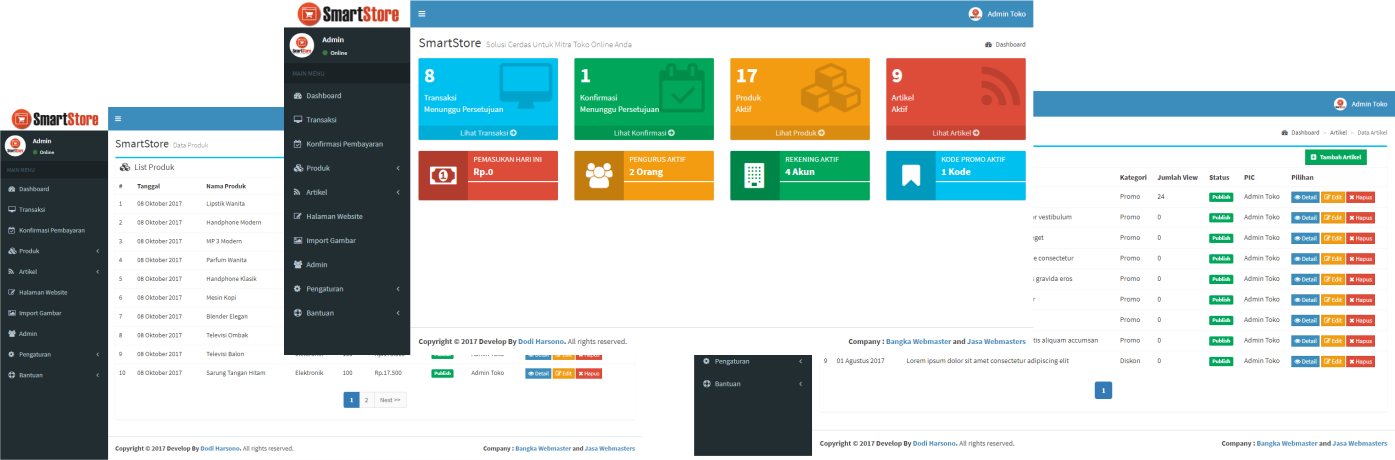Open Konfirmasi Pembayaran calendar icon, front sidebar
1395x460 pixels.
[x=298, y=144]
